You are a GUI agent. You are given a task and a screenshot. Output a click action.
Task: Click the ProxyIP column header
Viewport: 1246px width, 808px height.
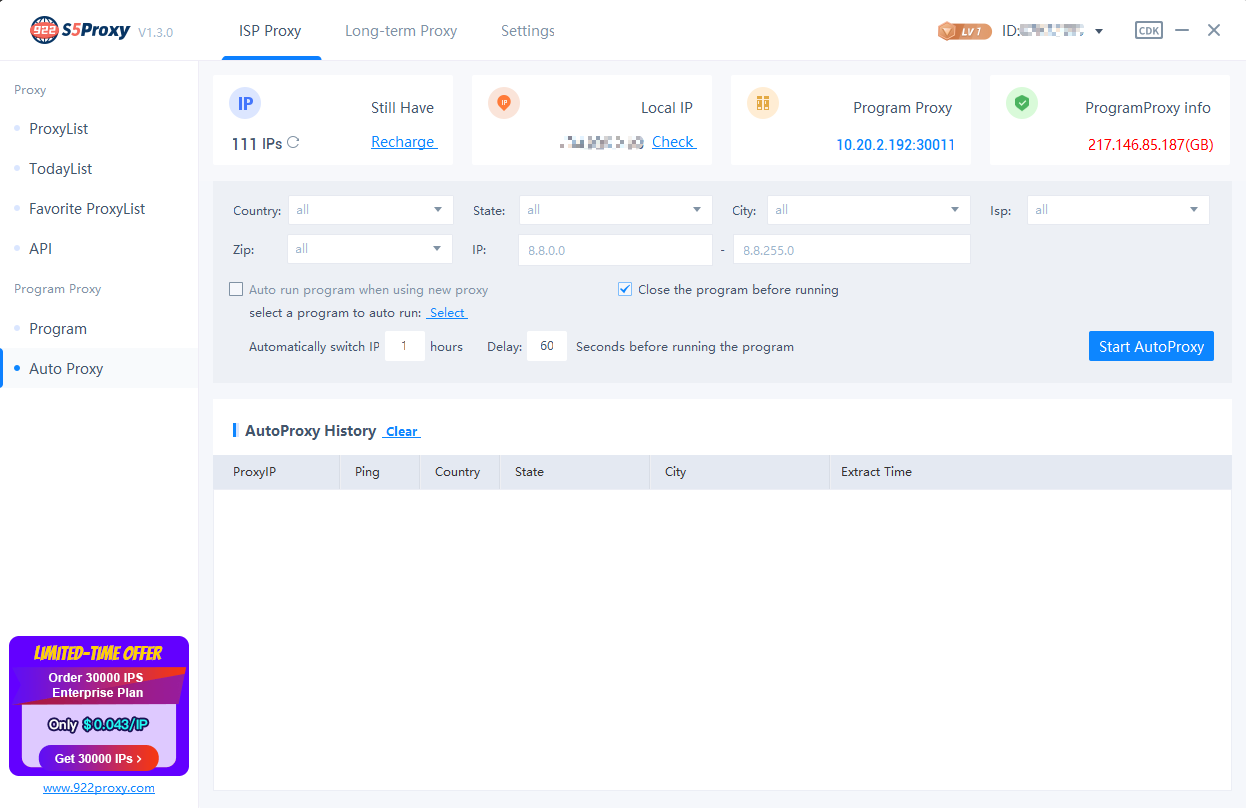point(277,472)
